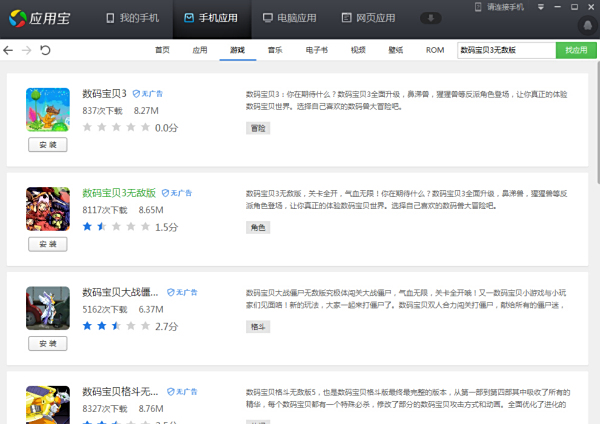Open the green 数码宝贝3无敌版 title link
The width and height of the screenshot is (600, 424).
[119, 193]
